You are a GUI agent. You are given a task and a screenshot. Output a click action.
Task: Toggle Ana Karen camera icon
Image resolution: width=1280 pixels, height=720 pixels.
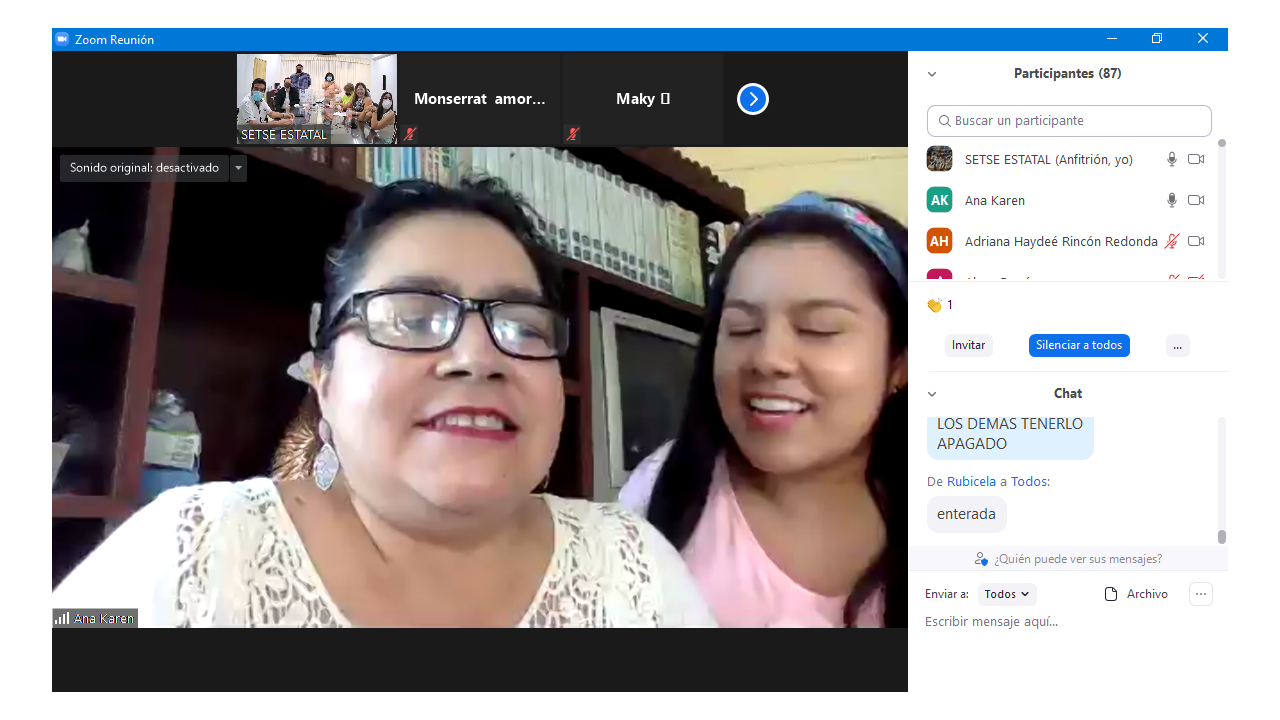point(1196,200)
